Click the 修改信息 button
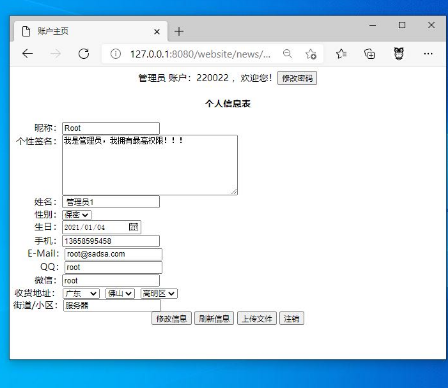Viewport: 448px width, 388px height. pos(171,318)
